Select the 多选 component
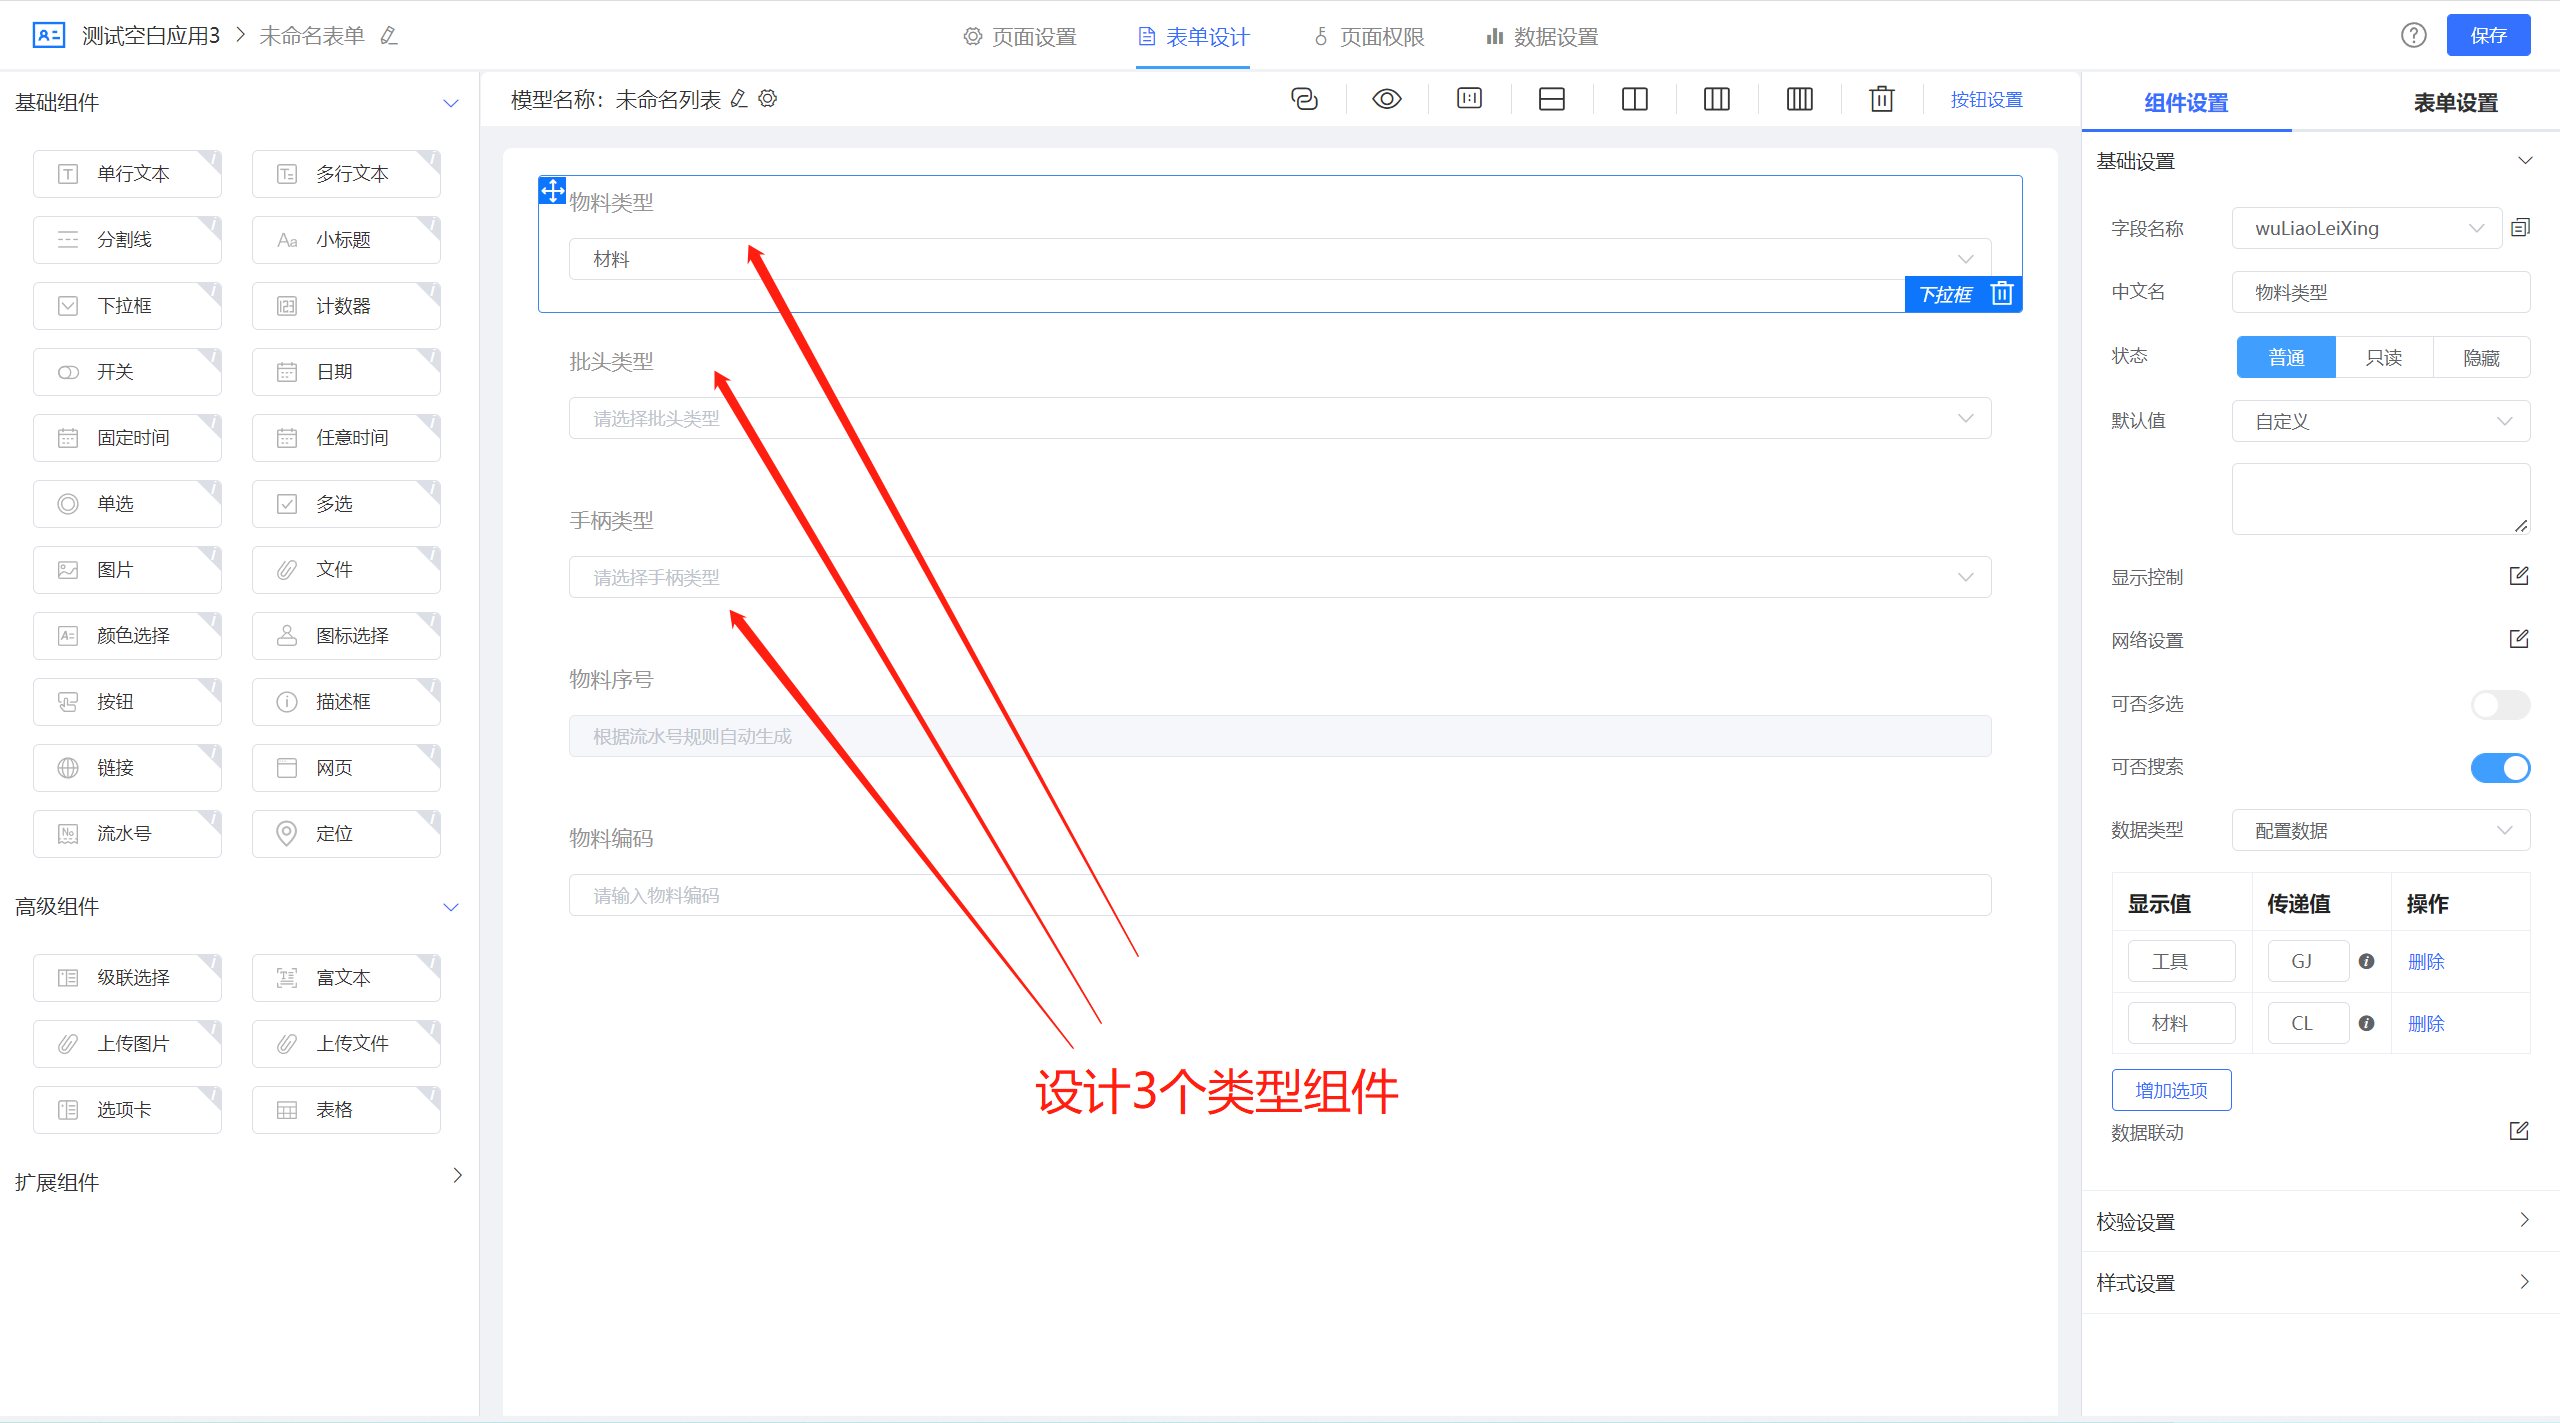Image resolution: width=2560 pixels, height=1423 pixels. (346, 504)
